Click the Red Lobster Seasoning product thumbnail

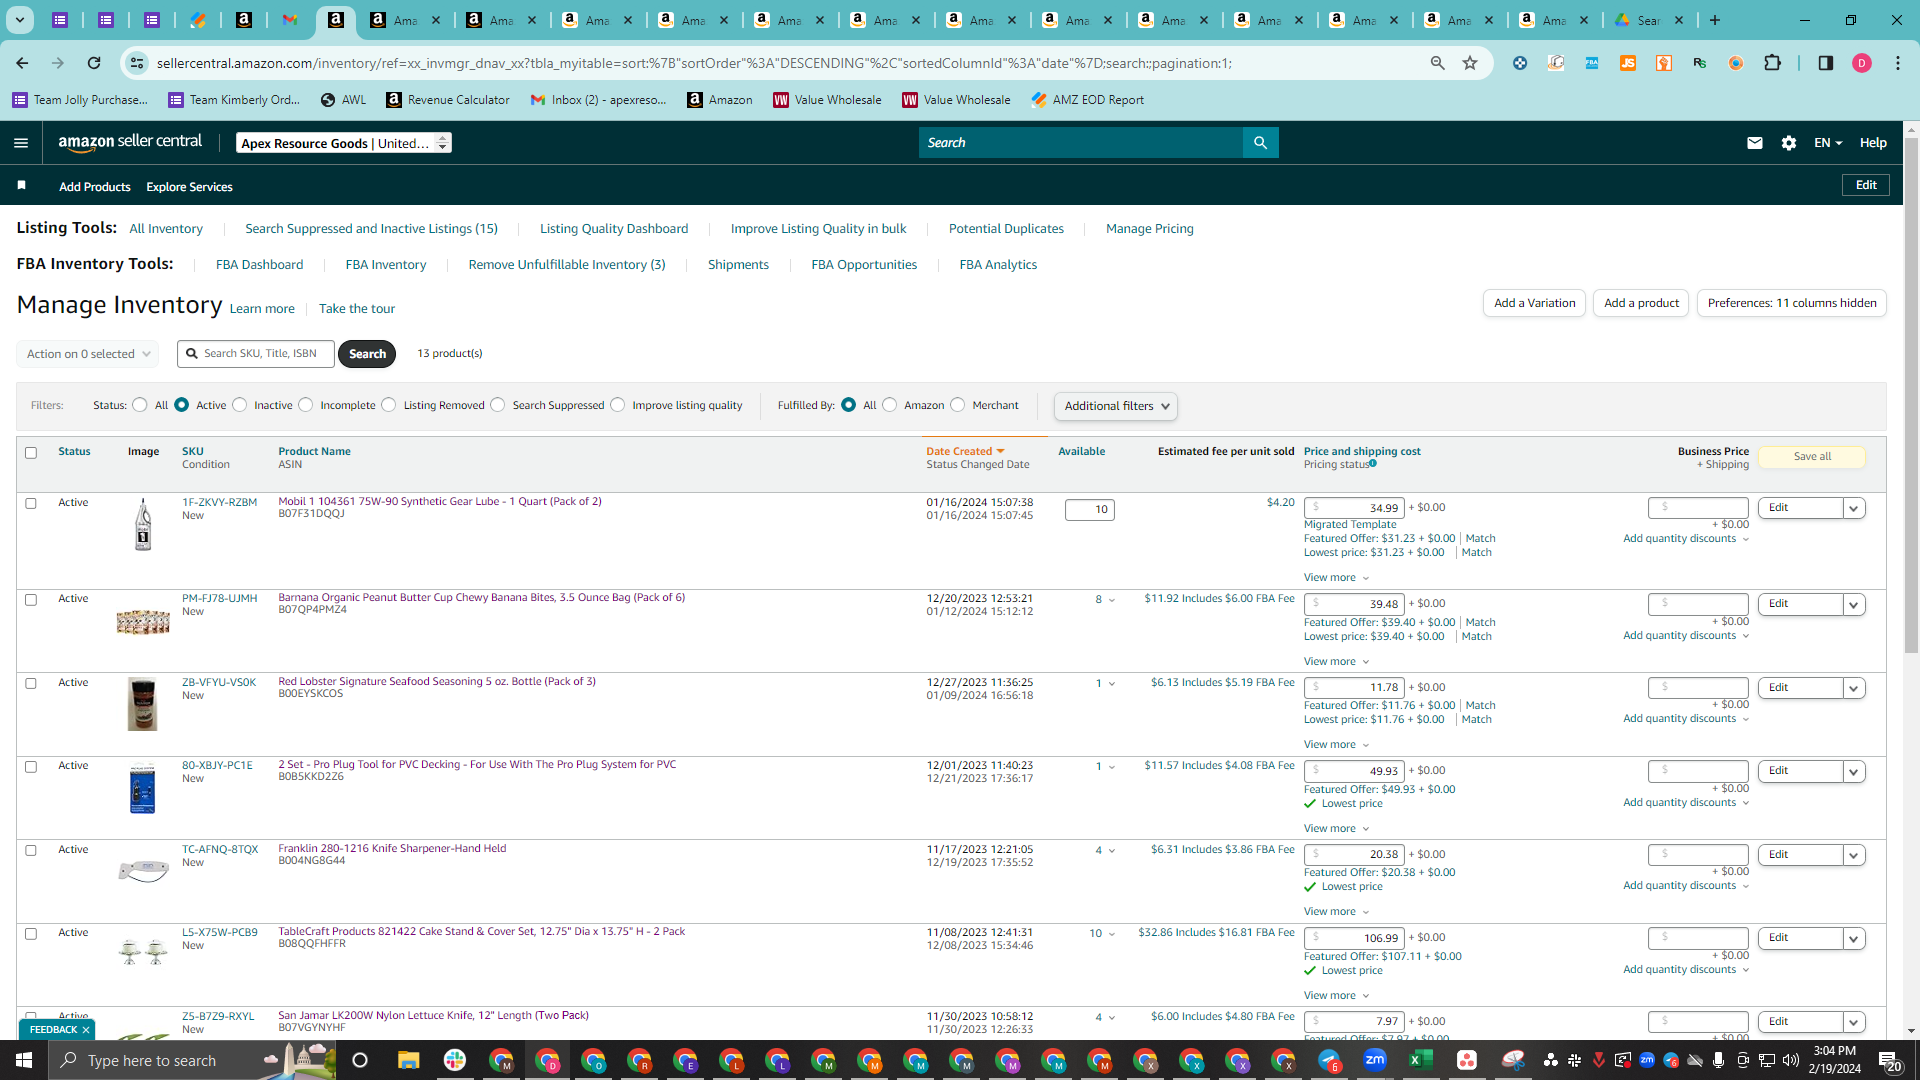(143, 704)
